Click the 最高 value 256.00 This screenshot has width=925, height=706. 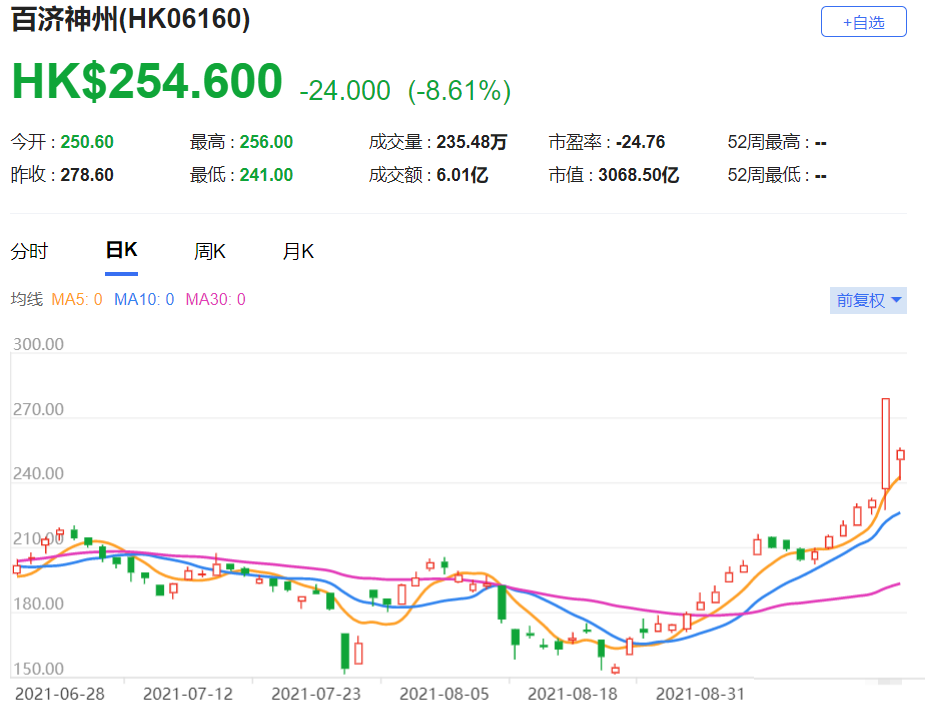pyautogui.click(x=266, y=142)
